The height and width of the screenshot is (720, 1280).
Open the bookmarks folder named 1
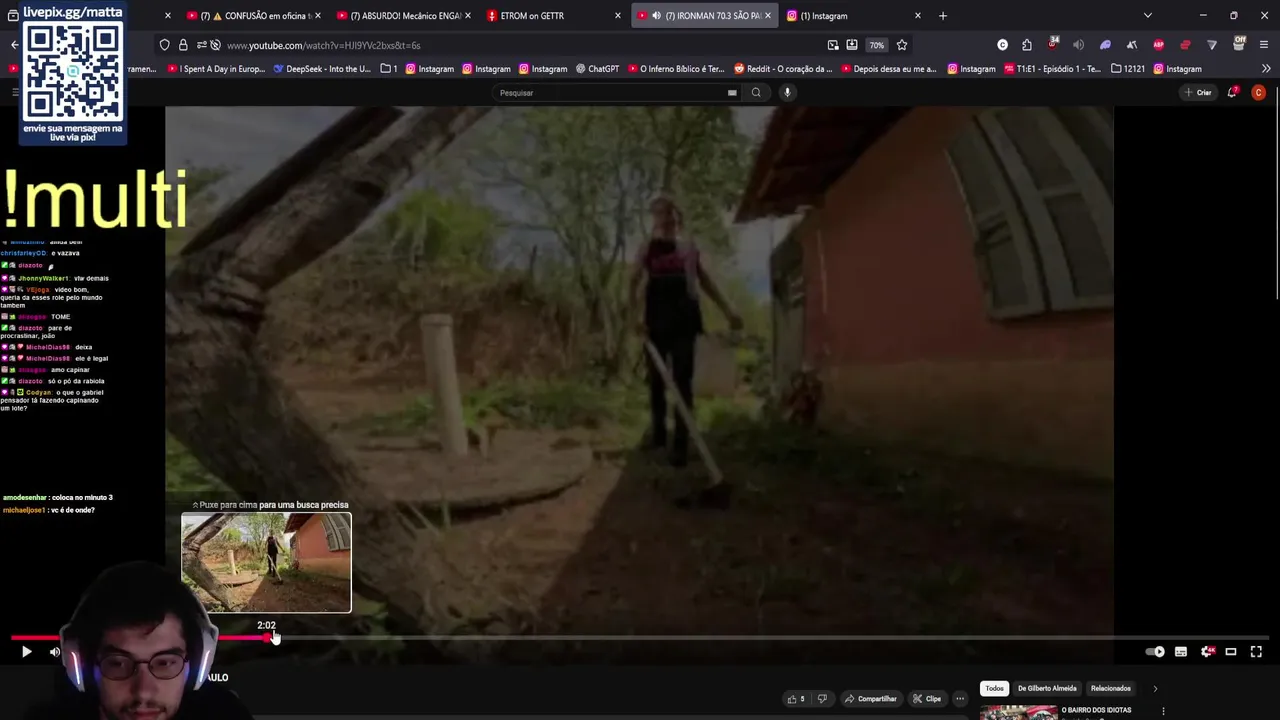(x=389, y=69)
